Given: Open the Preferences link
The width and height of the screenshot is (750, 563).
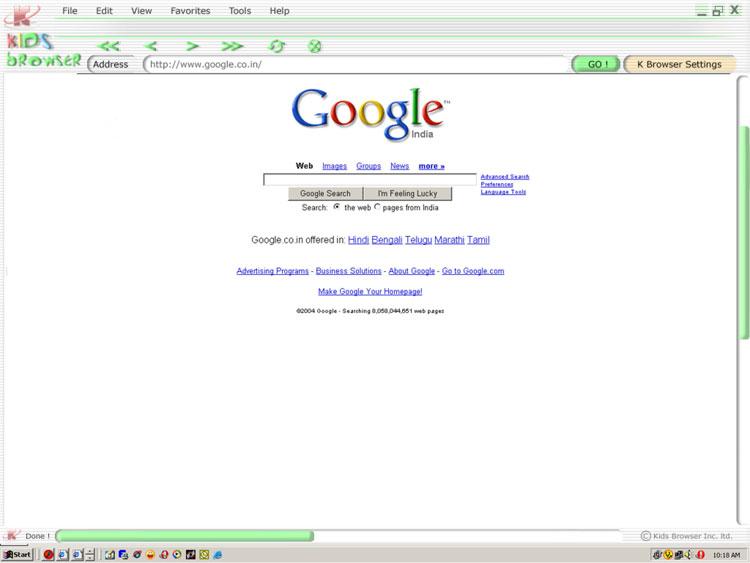Looking at the screenshot, I should click(497, 184).
